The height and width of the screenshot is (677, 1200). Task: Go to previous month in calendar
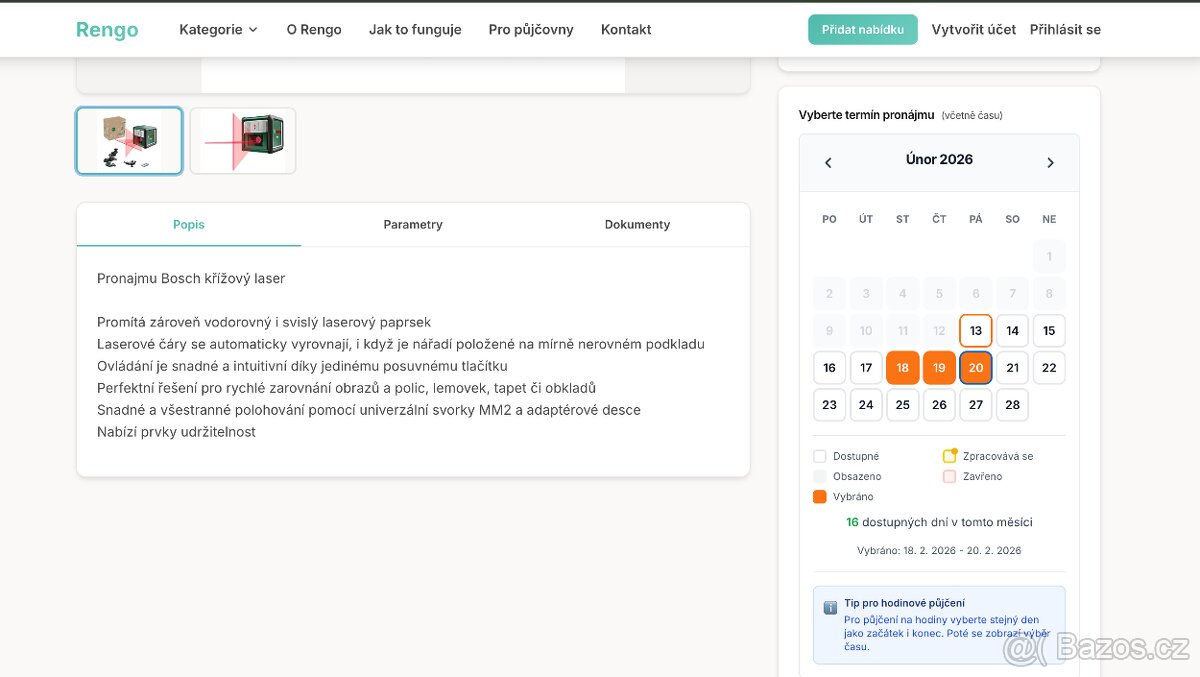click(828, 163)
